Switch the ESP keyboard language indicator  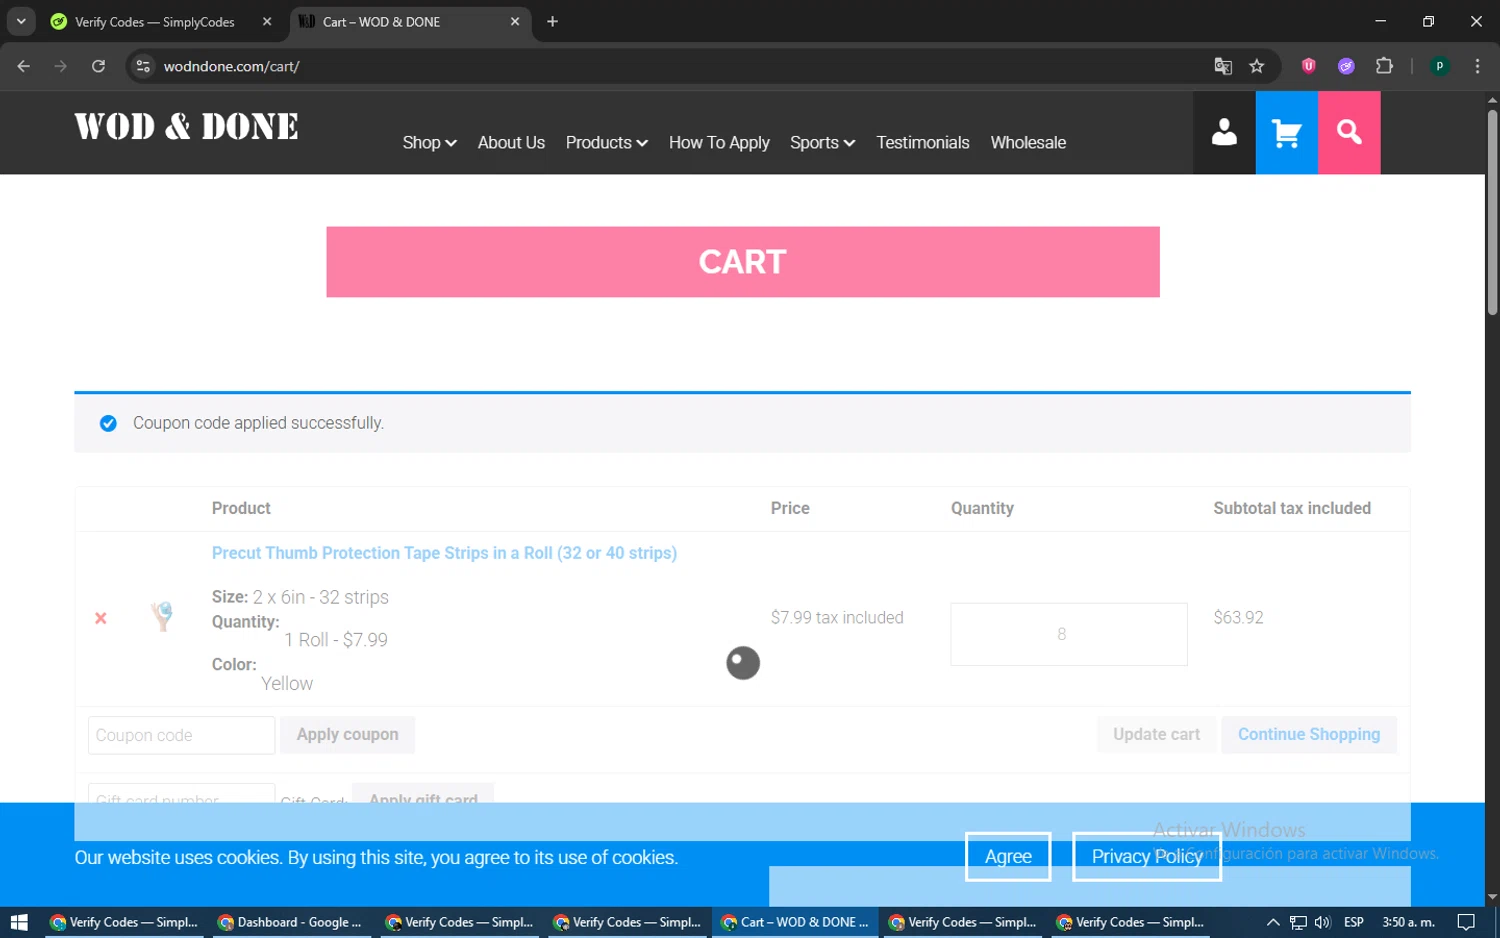pyautogui.click(x=1354, y=922)
